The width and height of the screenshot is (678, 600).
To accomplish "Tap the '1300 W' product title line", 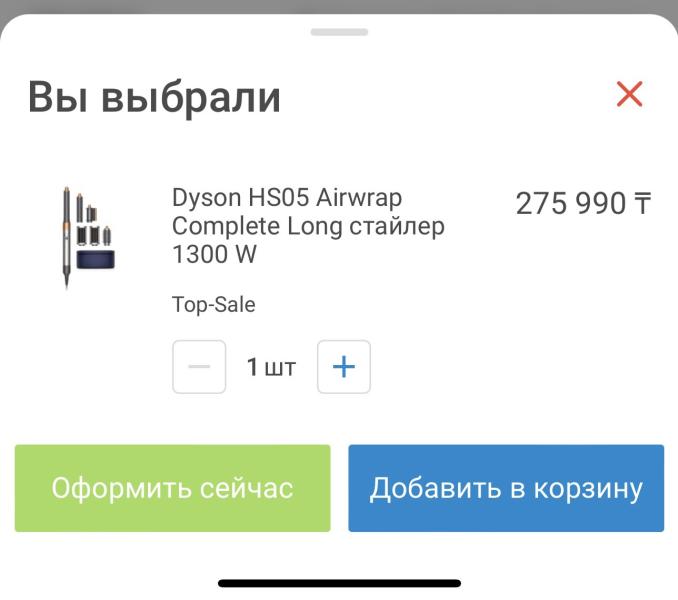I will [214, 254].
